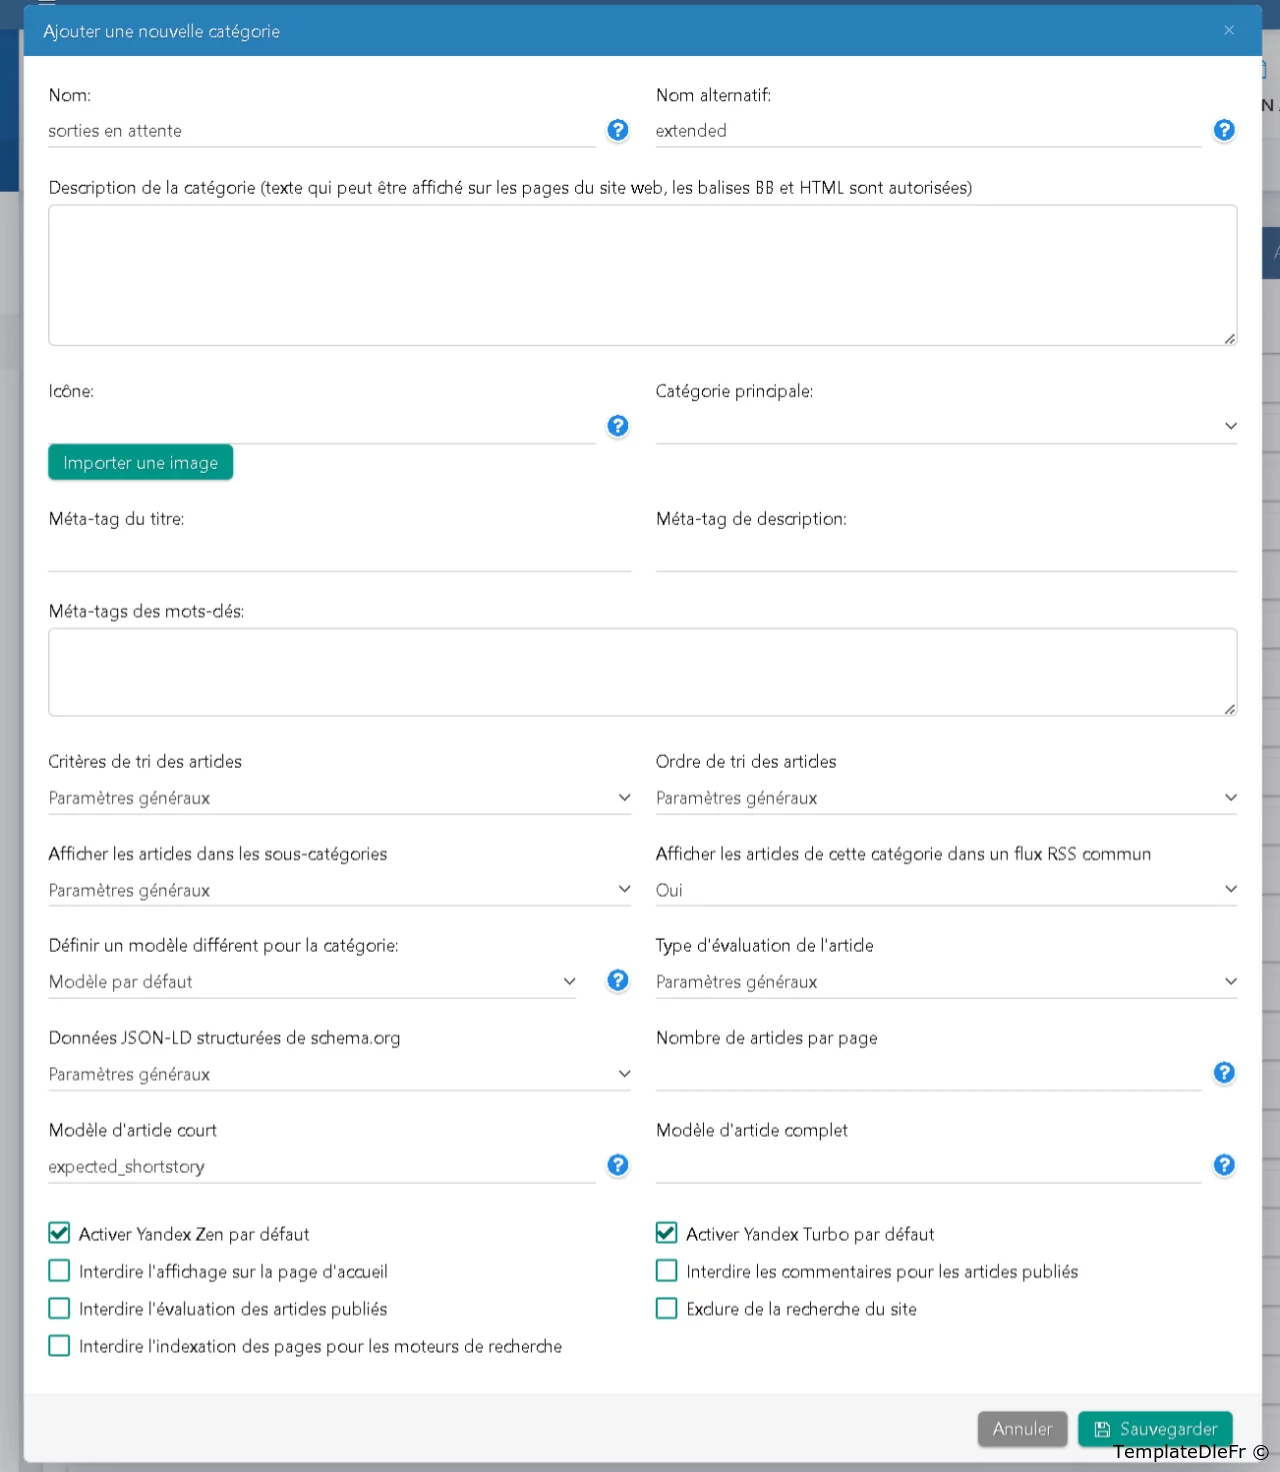
Task: Open the RSS commun Oui dropdown
Action: pos(945,890)
